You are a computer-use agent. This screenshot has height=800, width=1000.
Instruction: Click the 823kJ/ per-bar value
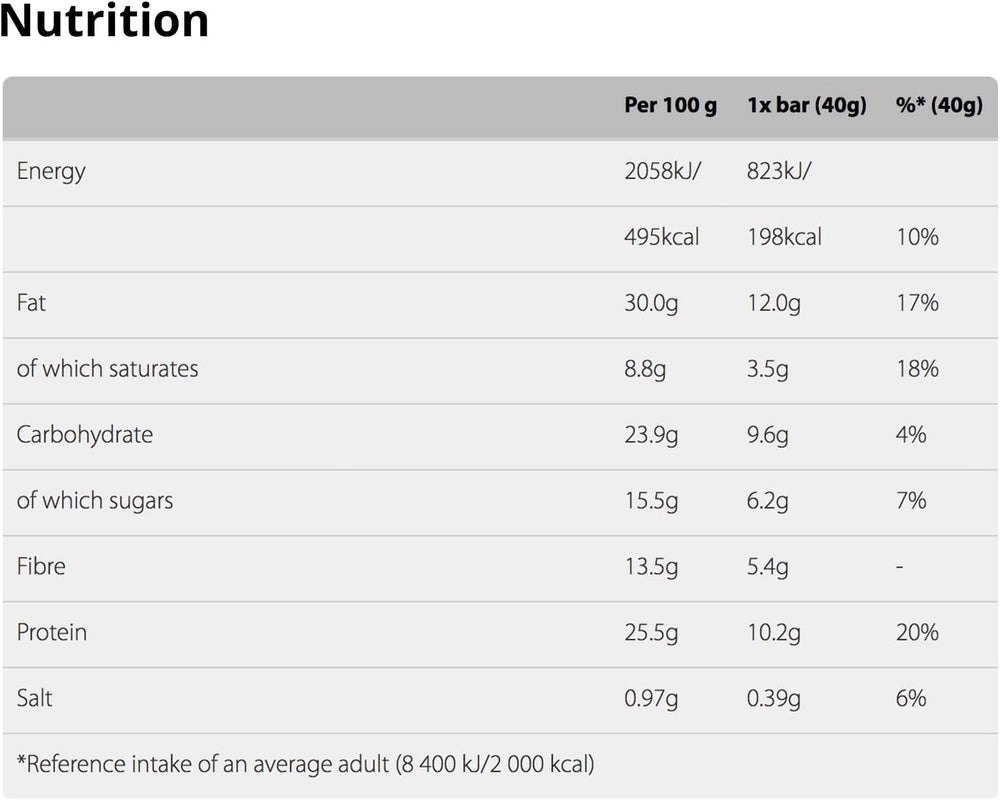(779, 171)
